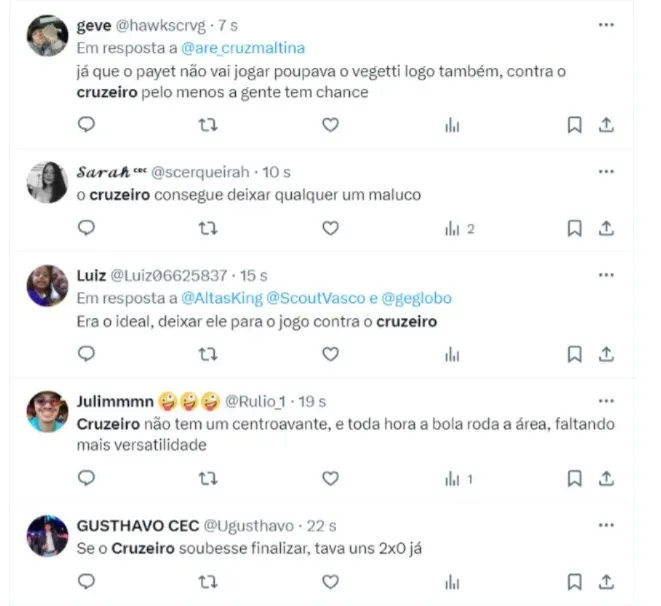Bookmark GUSTHAVO CEC's tweet
Screen dimensions: 661x606
click(575, 582)
